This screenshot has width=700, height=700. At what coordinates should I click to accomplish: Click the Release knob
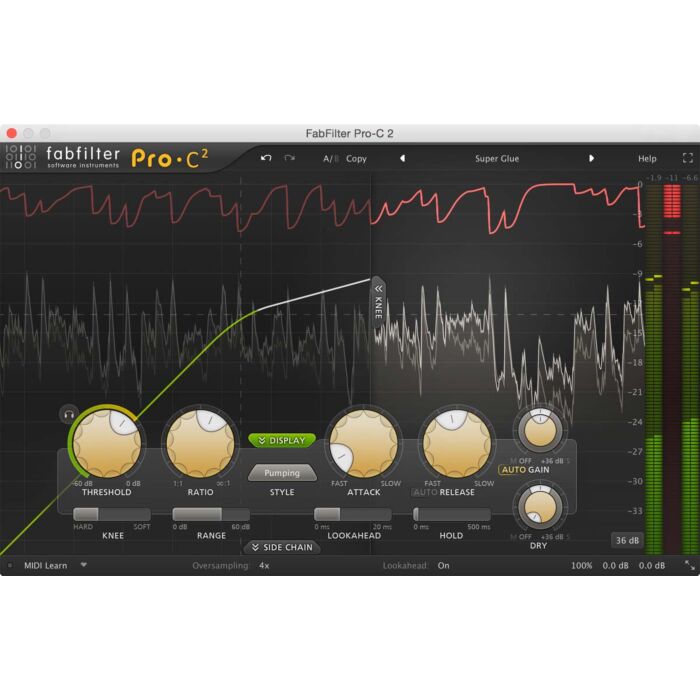(x=457, y=444)
